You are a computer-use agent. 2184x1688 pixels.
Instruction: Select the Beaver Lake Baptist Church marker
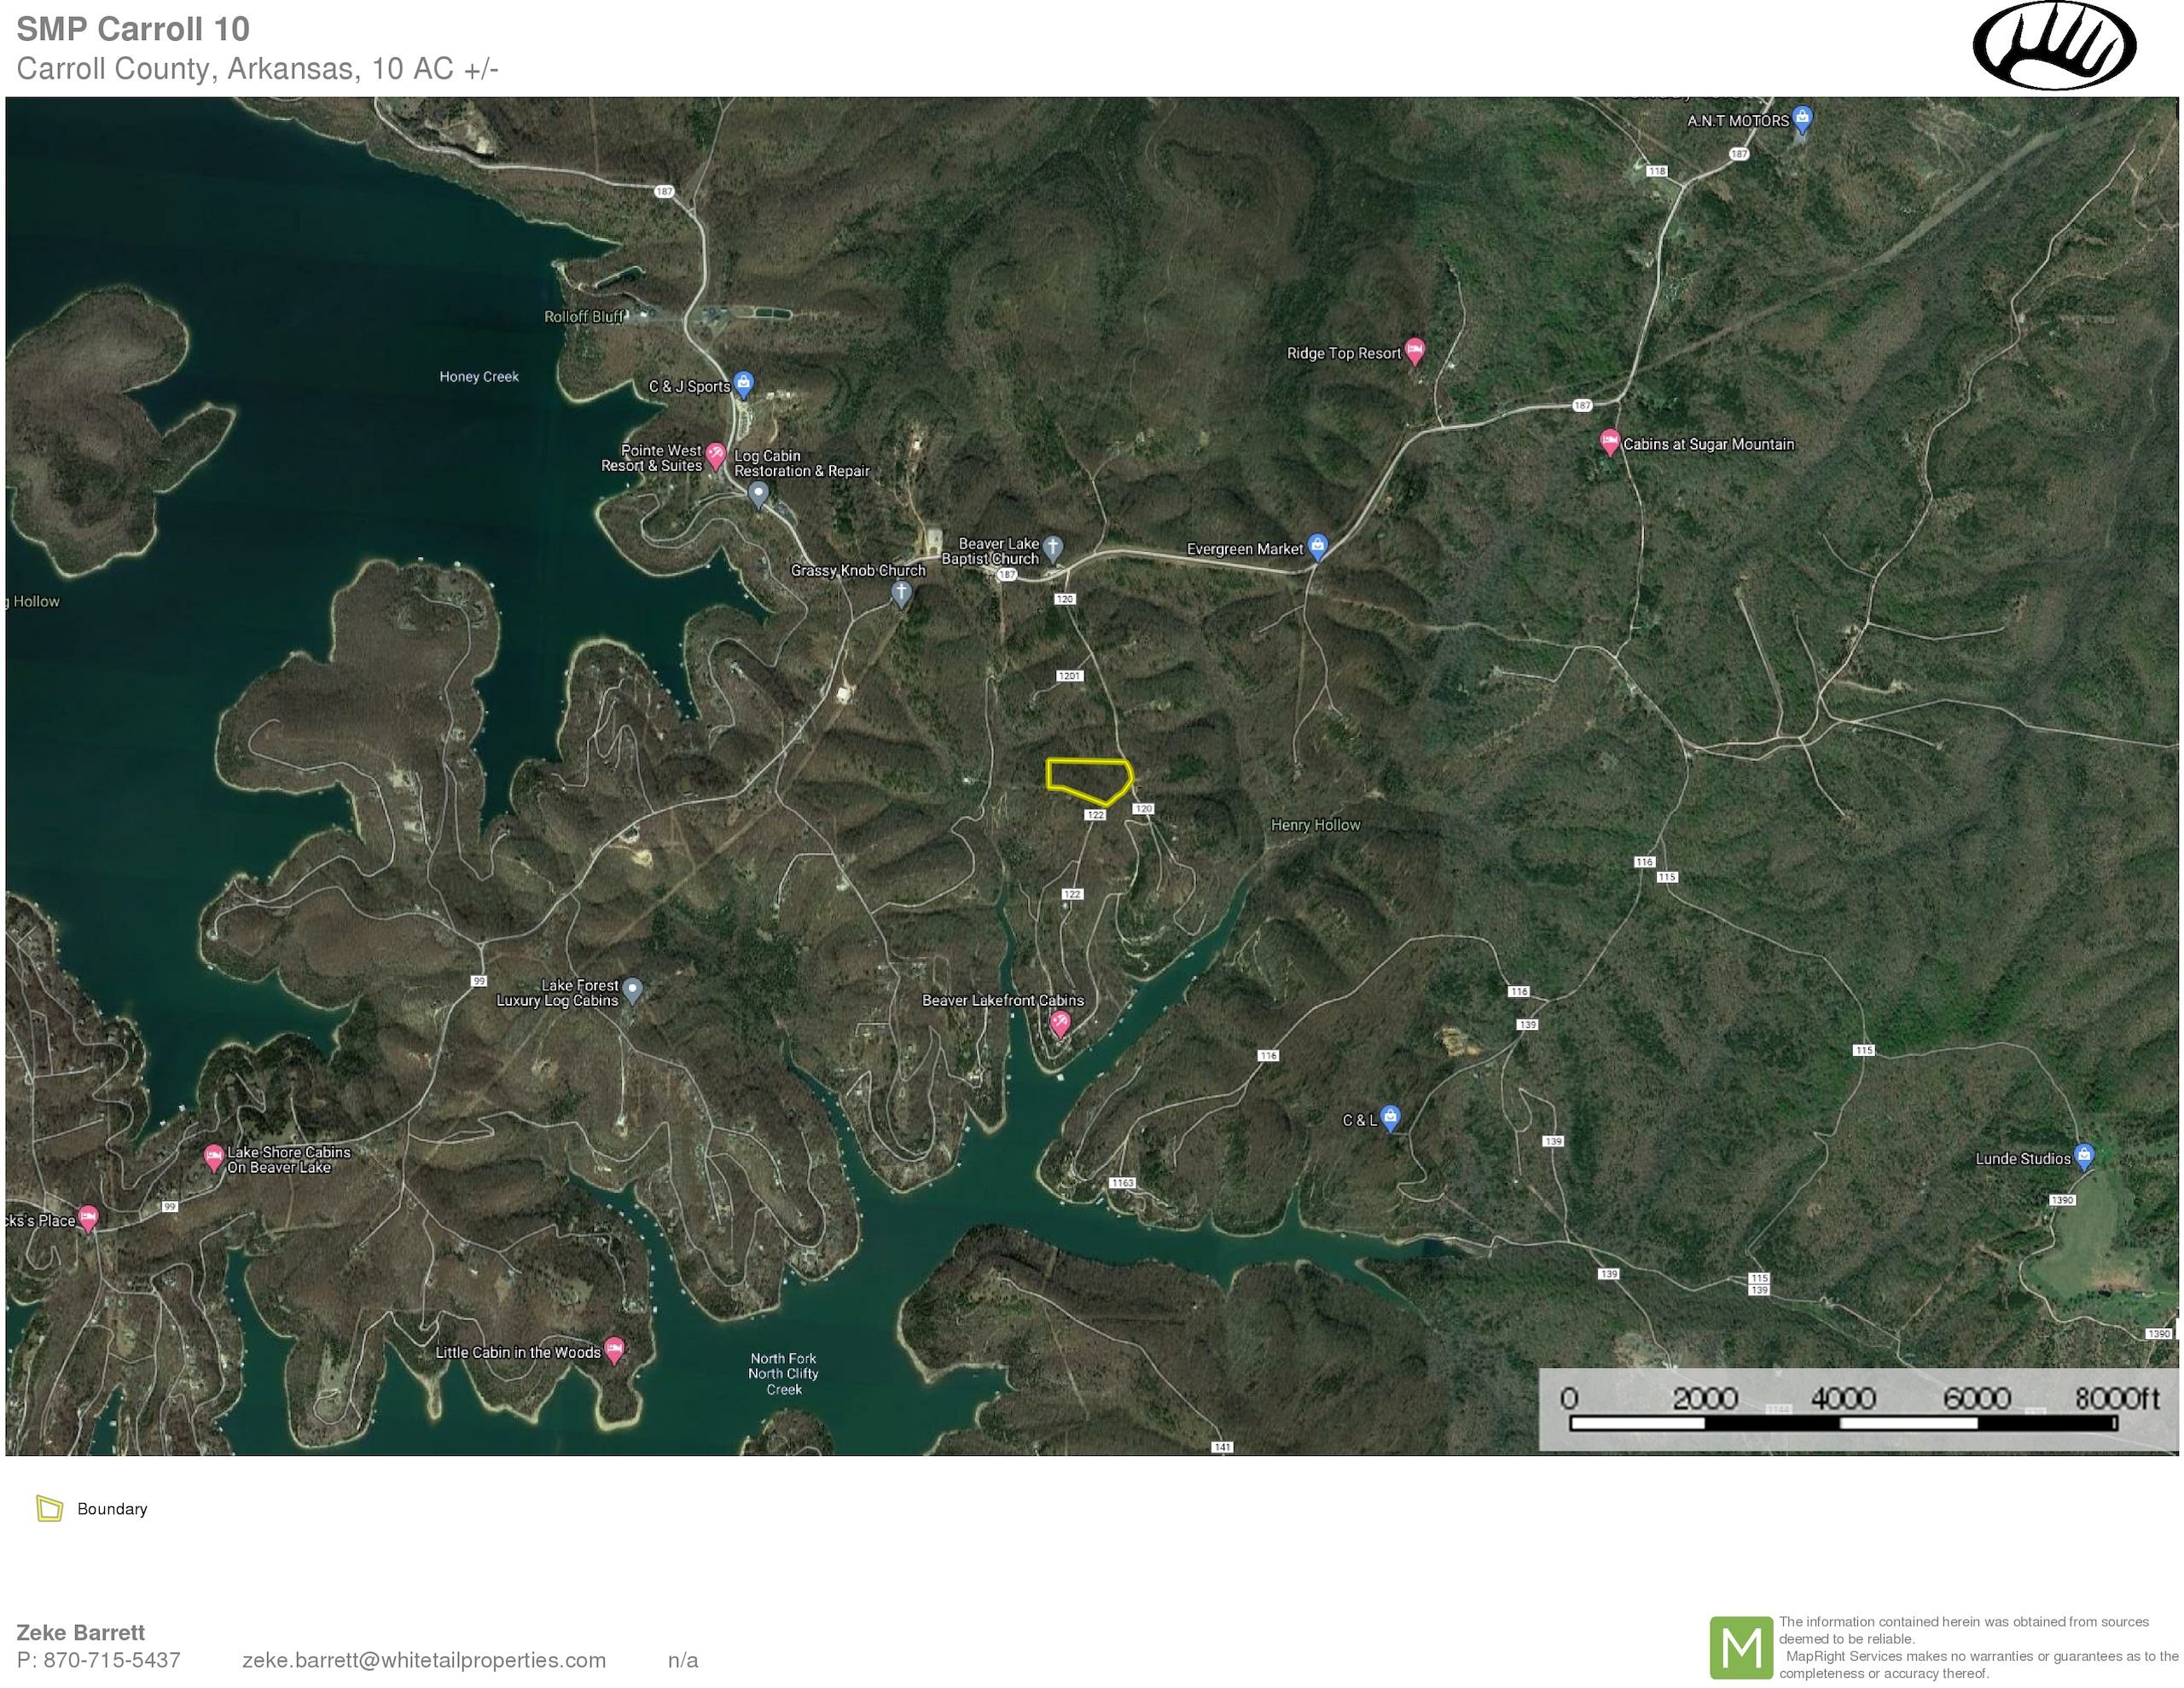1053,547
